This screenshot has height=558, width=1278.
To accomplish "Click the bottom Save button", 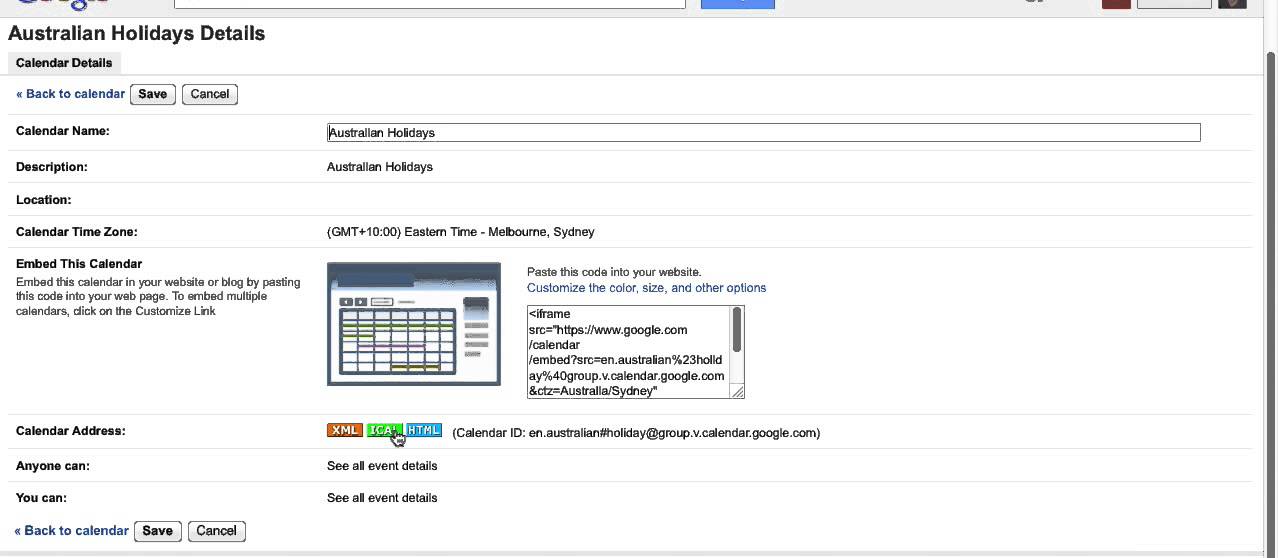I will [x=157, y=531].
